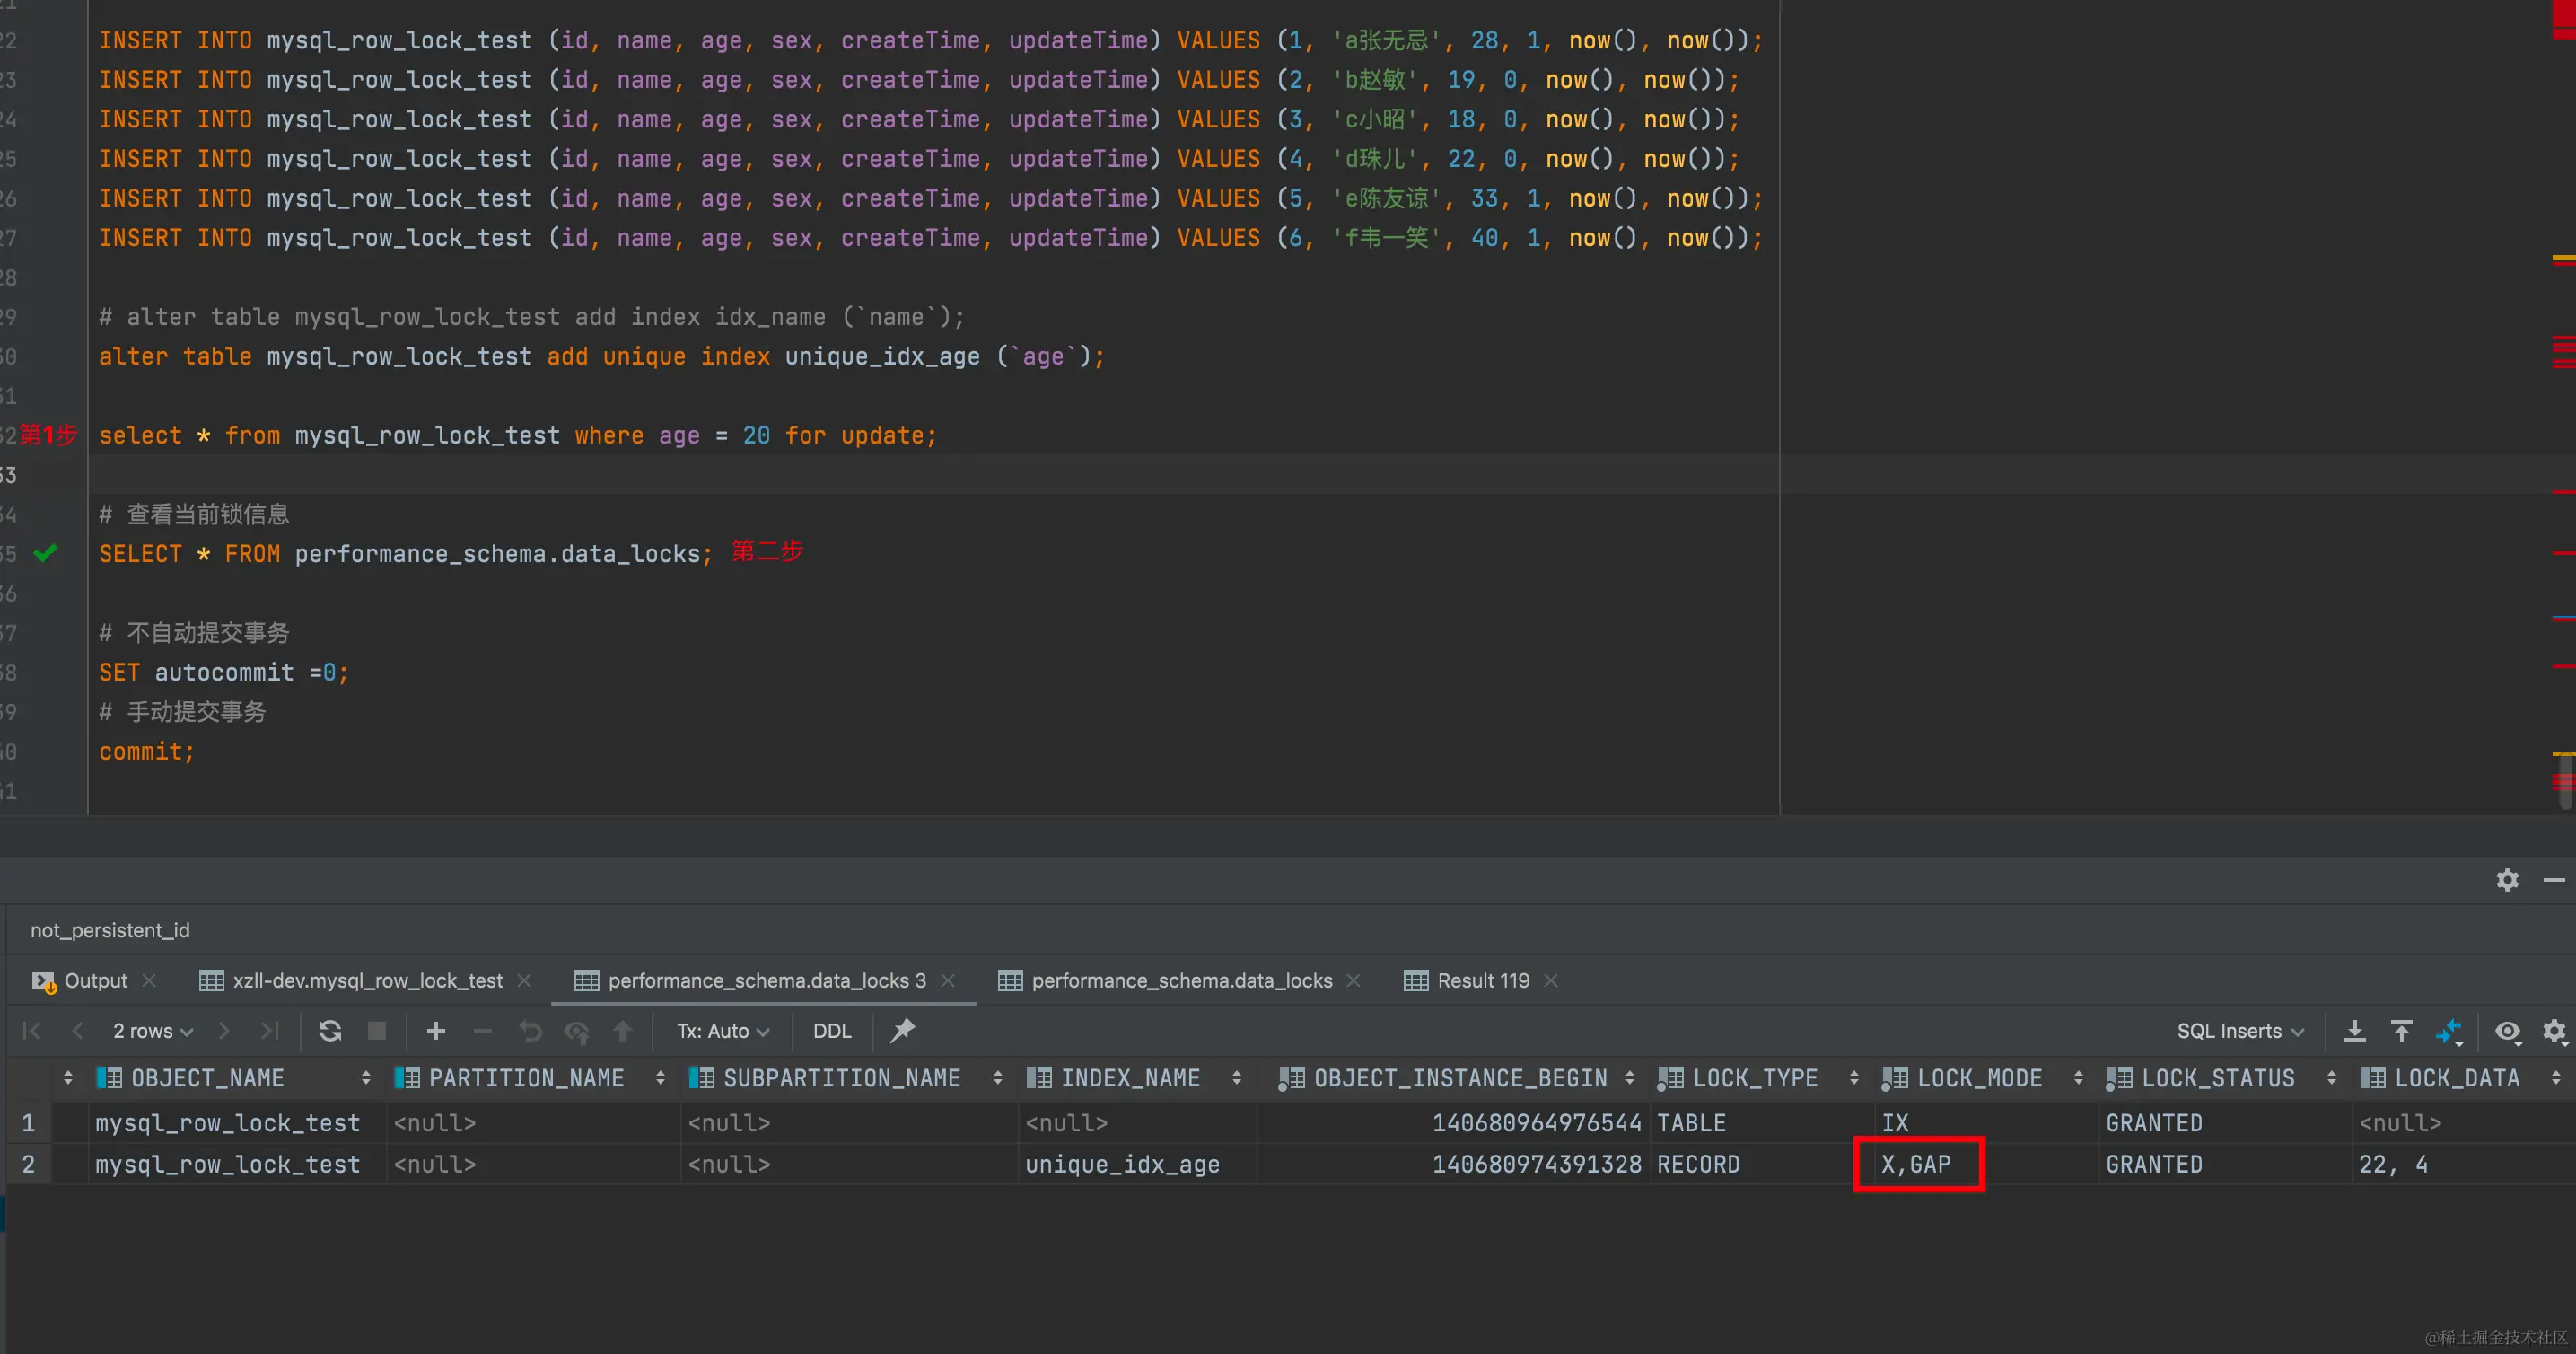Toggle the view-as eye icon

[2507, 1031]
